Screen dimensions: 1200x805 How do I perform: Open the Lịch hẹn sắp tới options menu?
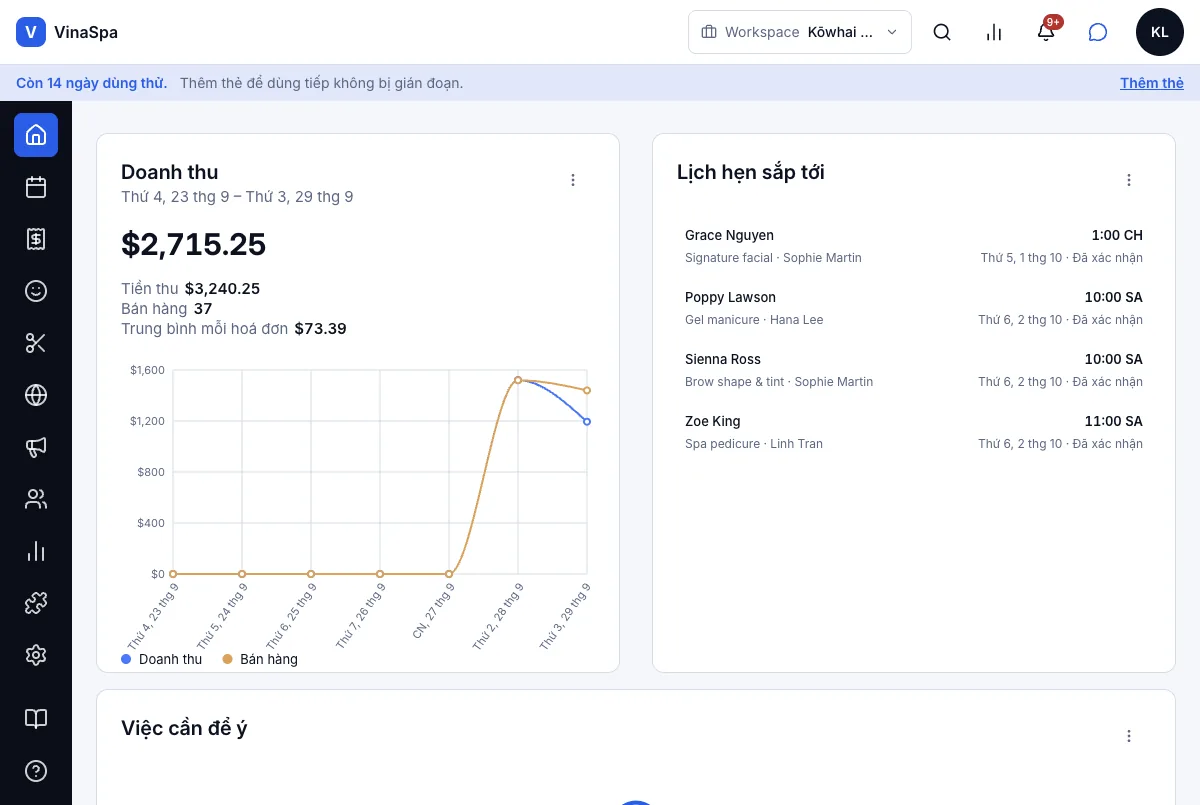[x=1129, y=180]
